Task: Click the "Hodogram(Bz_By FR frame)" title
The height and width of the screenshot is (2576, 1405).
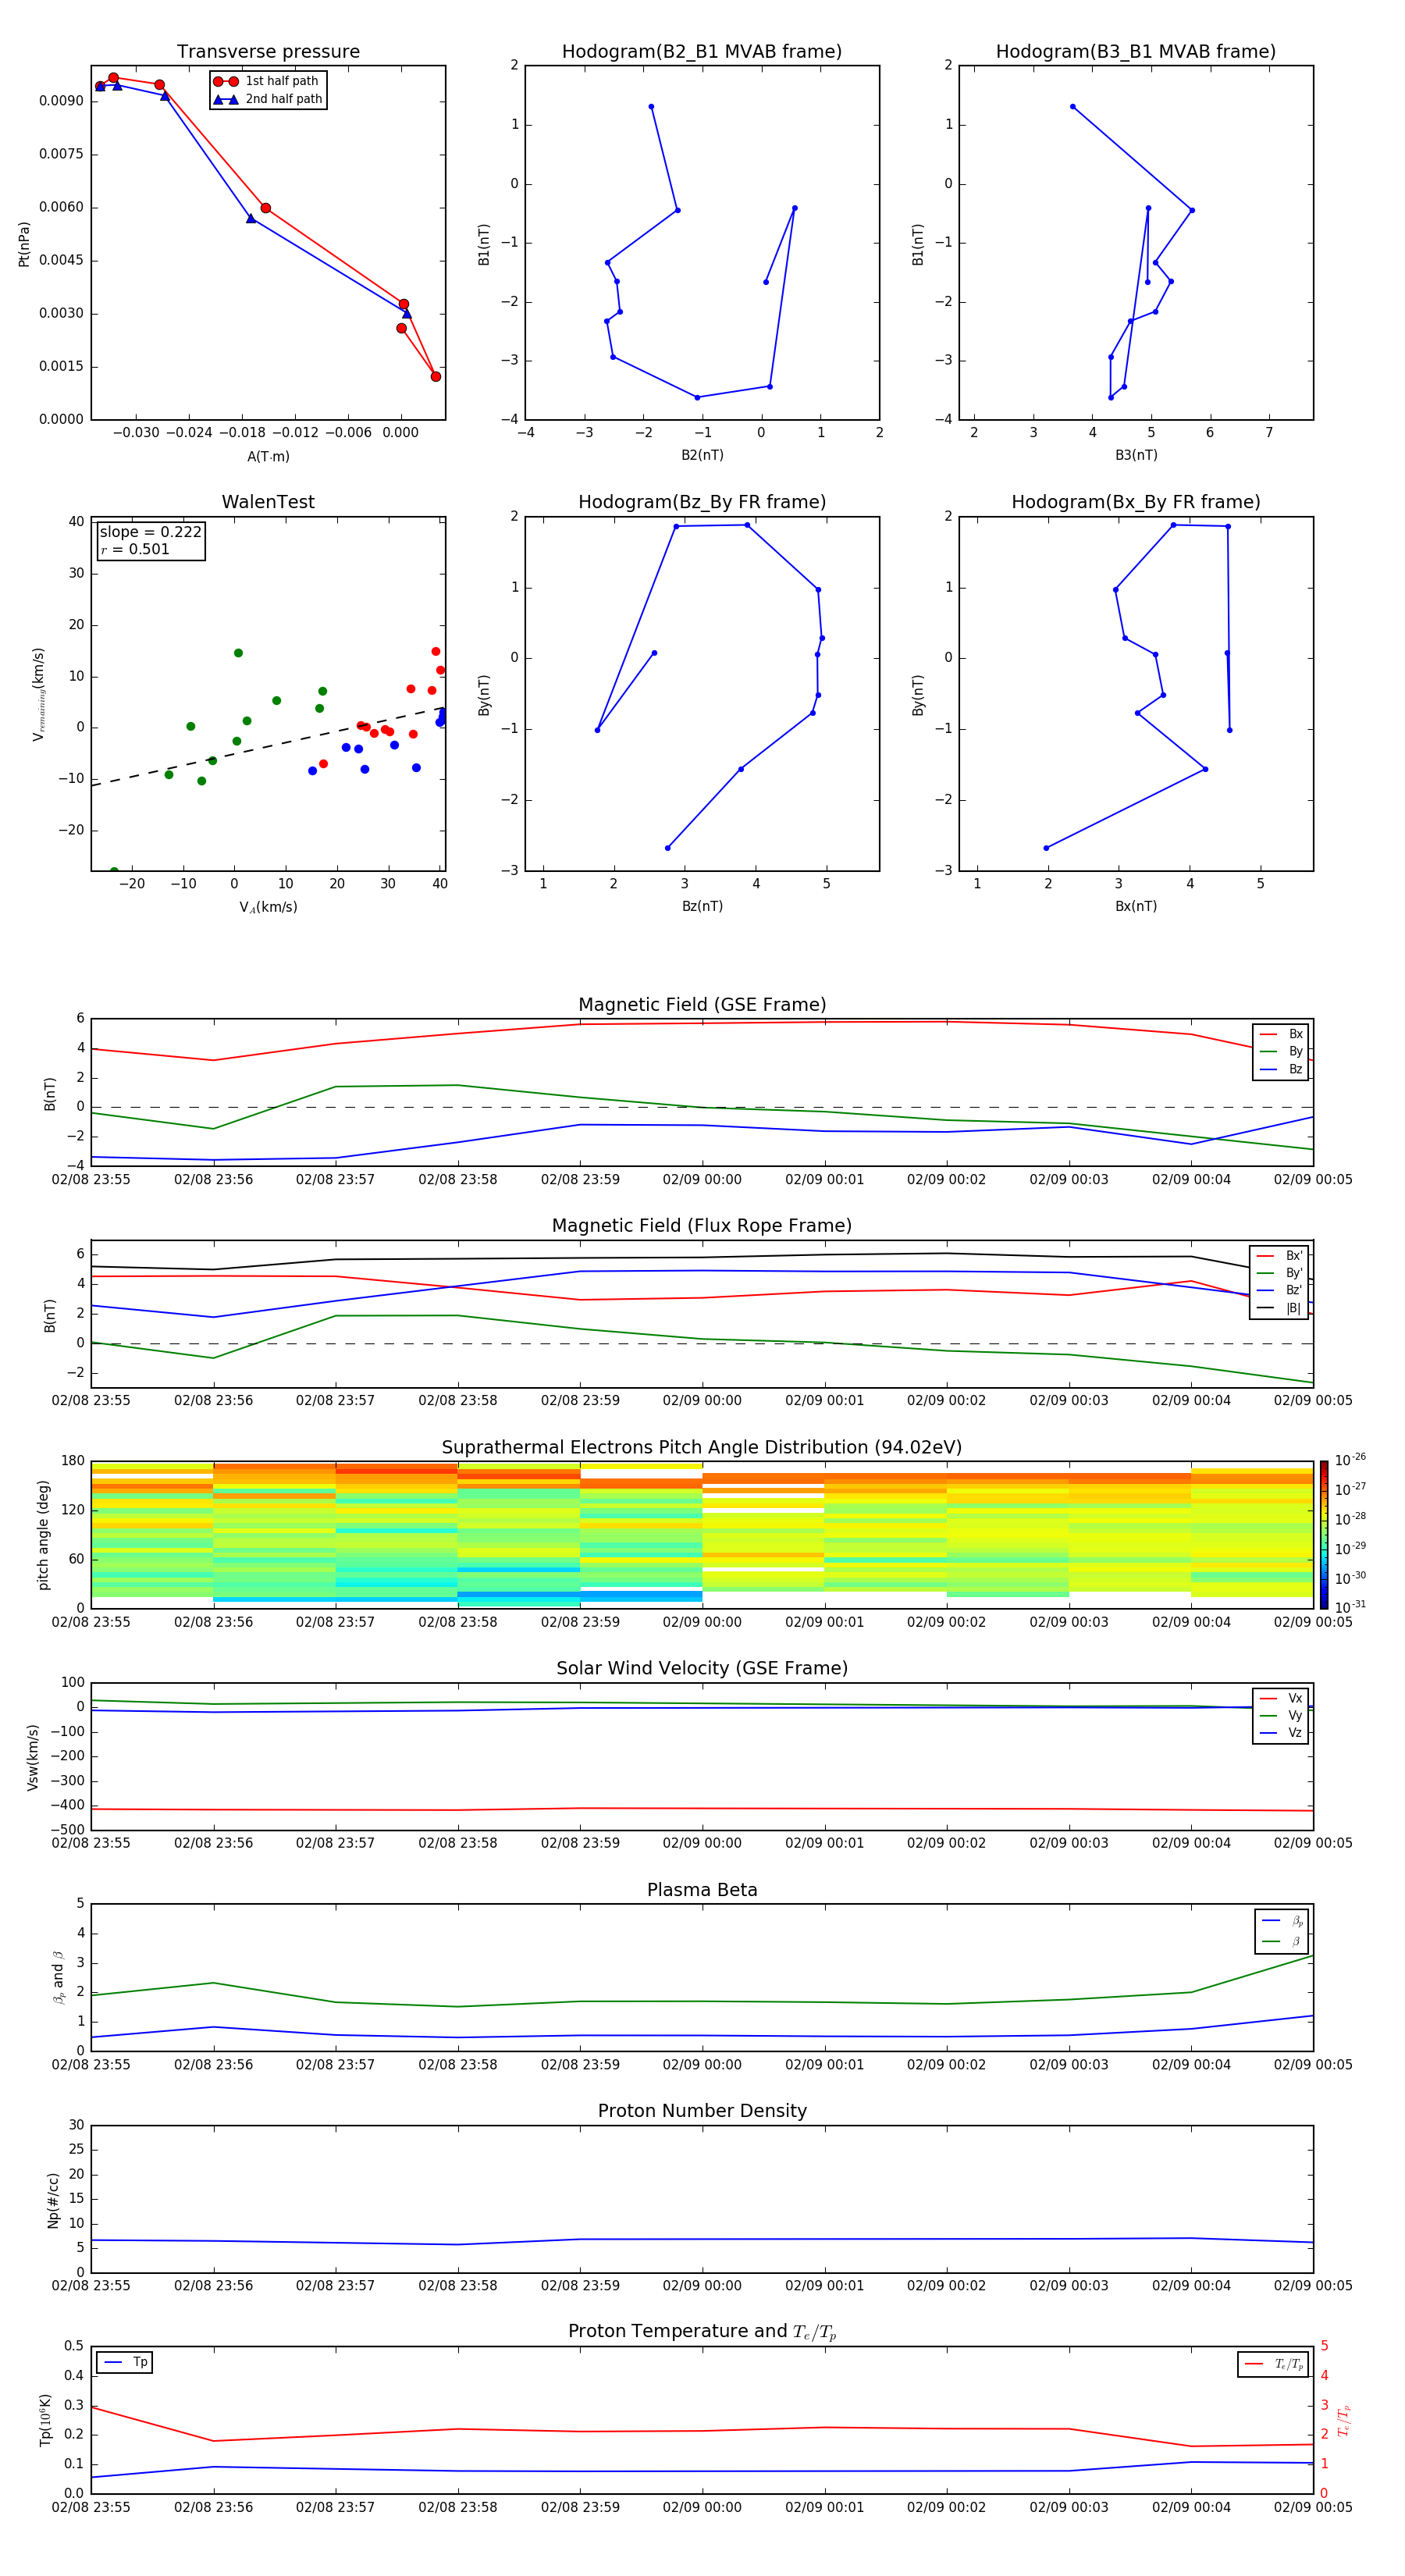Action: point(702,502)
